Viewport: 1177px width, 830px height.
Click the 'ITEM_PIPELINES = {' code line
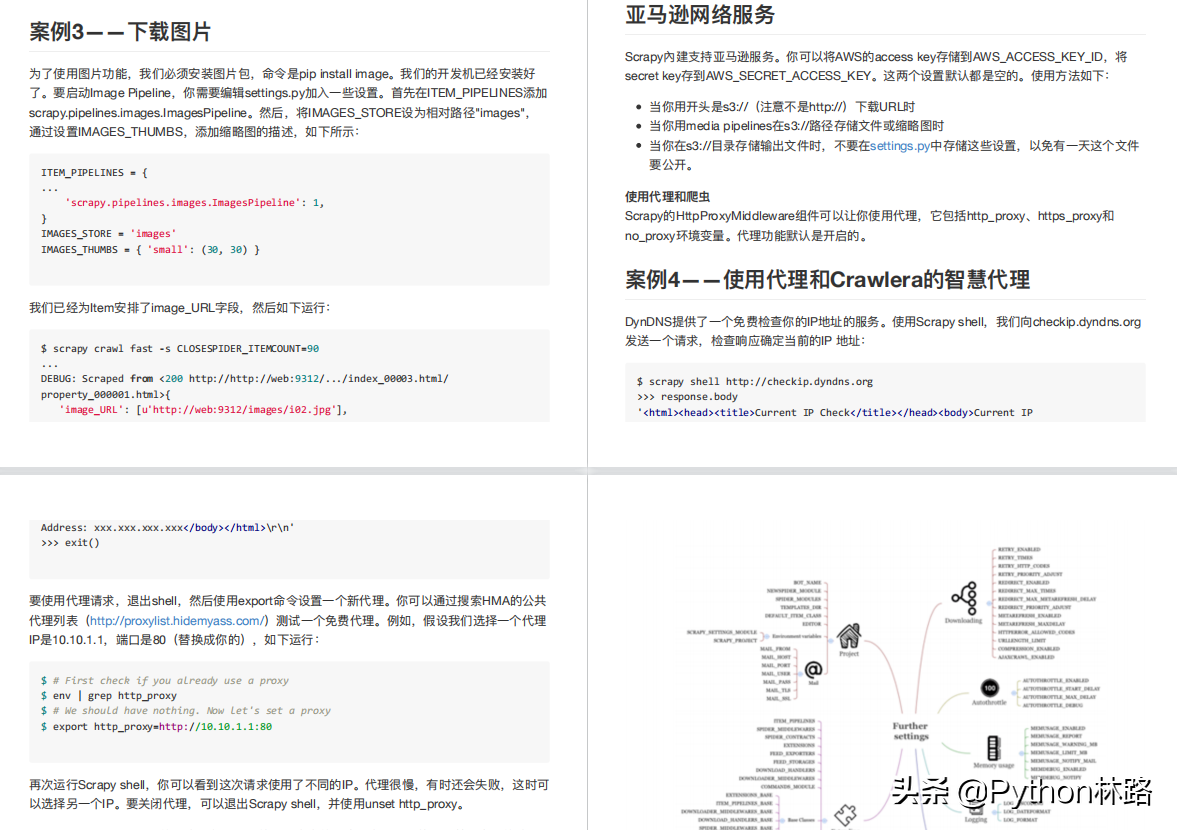[95, 173]
